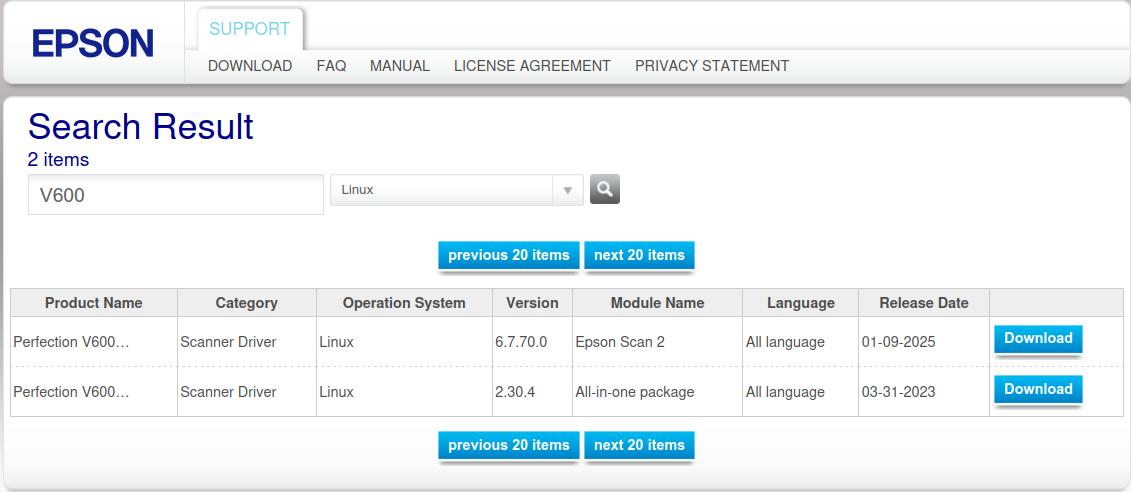Click the V600 search input field

176,195
